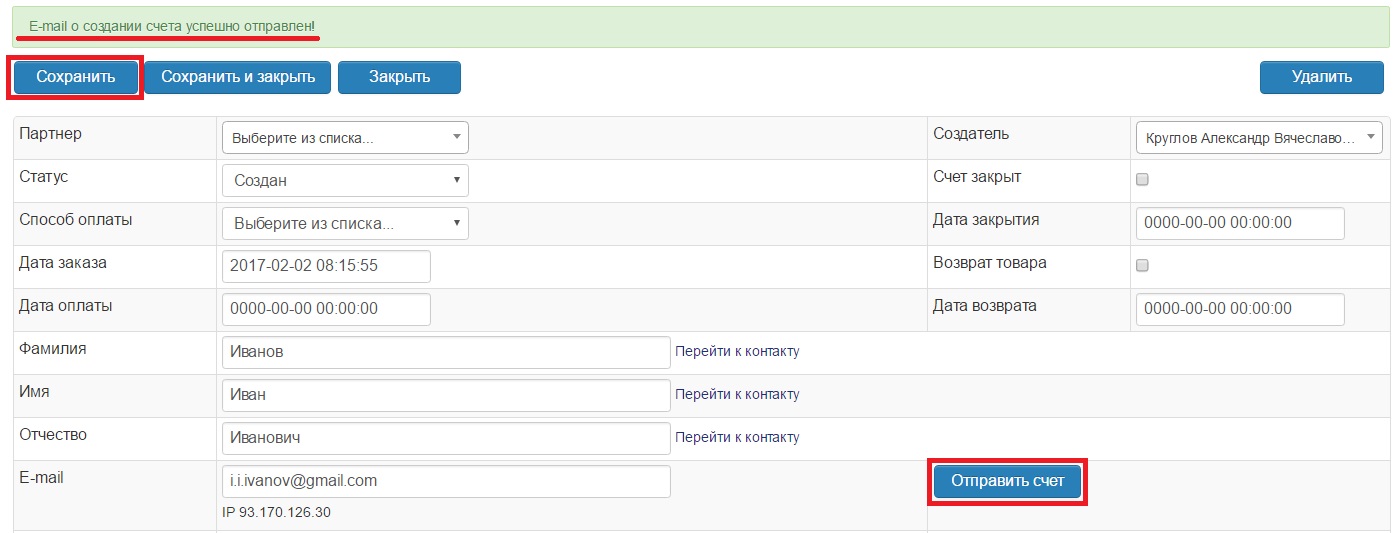Open the Партнер dropdown list

(x=345, y=138)
